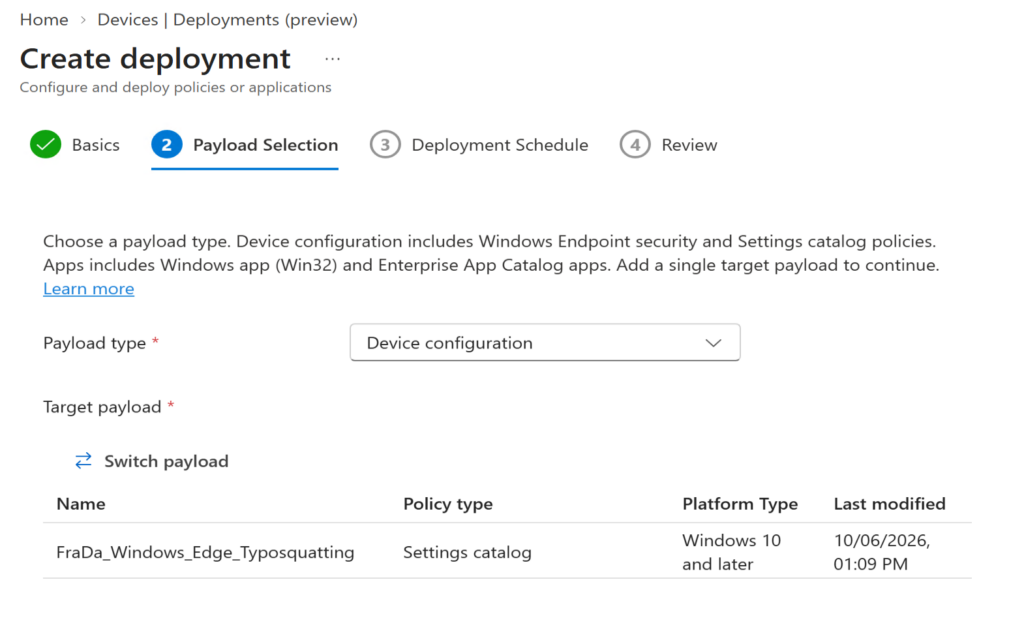Sort by Name column header
Viewport: 1024px width, 629px height.
pos(81,504)
